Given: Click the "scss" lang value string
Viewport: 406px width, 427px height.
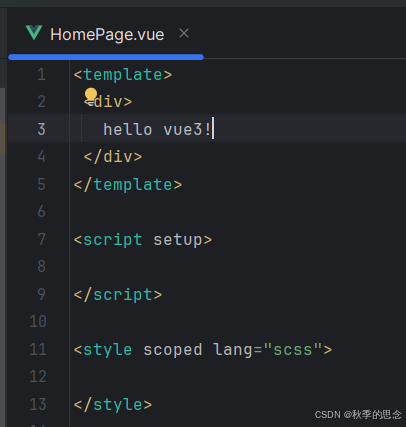Looking at the screenshot, I should click(293, 350).
